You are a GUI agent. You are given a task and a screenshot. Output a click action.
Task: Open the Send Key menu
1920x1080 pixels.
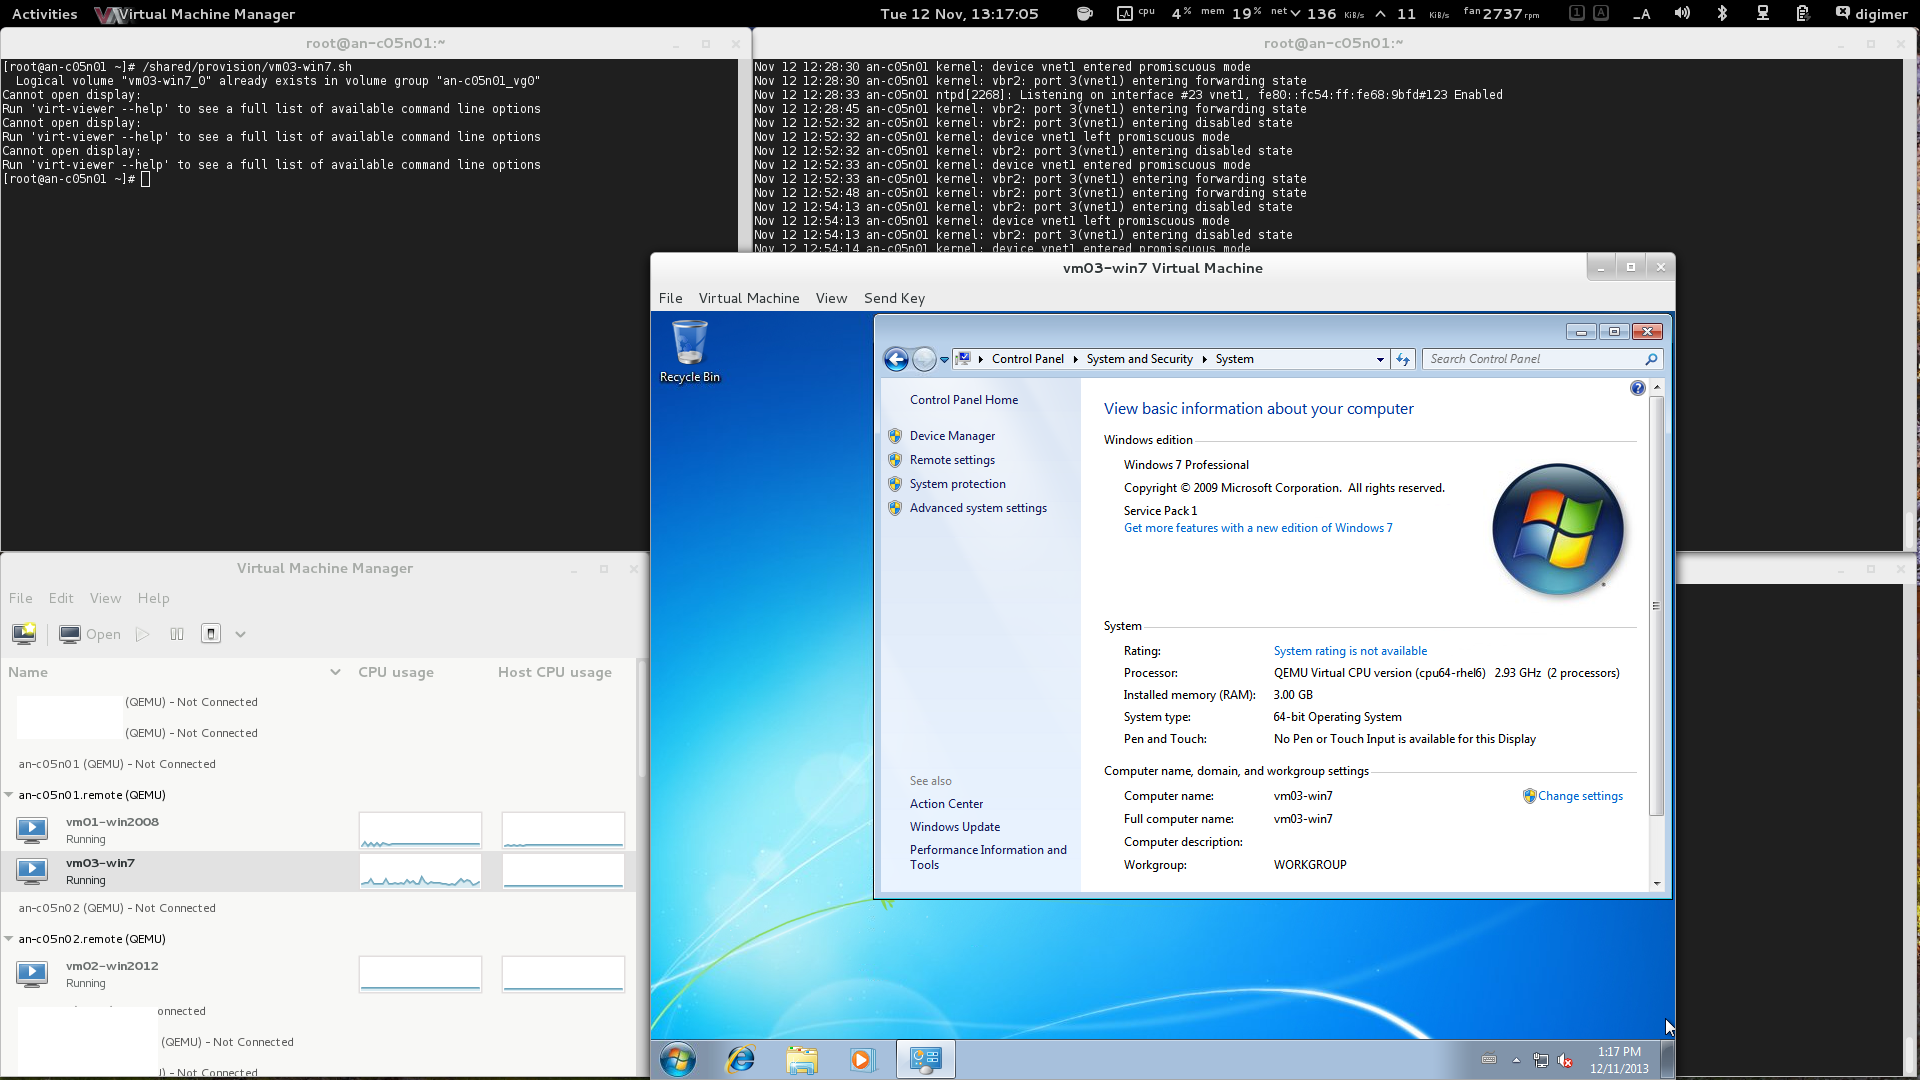pyautogui.click(x=894, y=298)
